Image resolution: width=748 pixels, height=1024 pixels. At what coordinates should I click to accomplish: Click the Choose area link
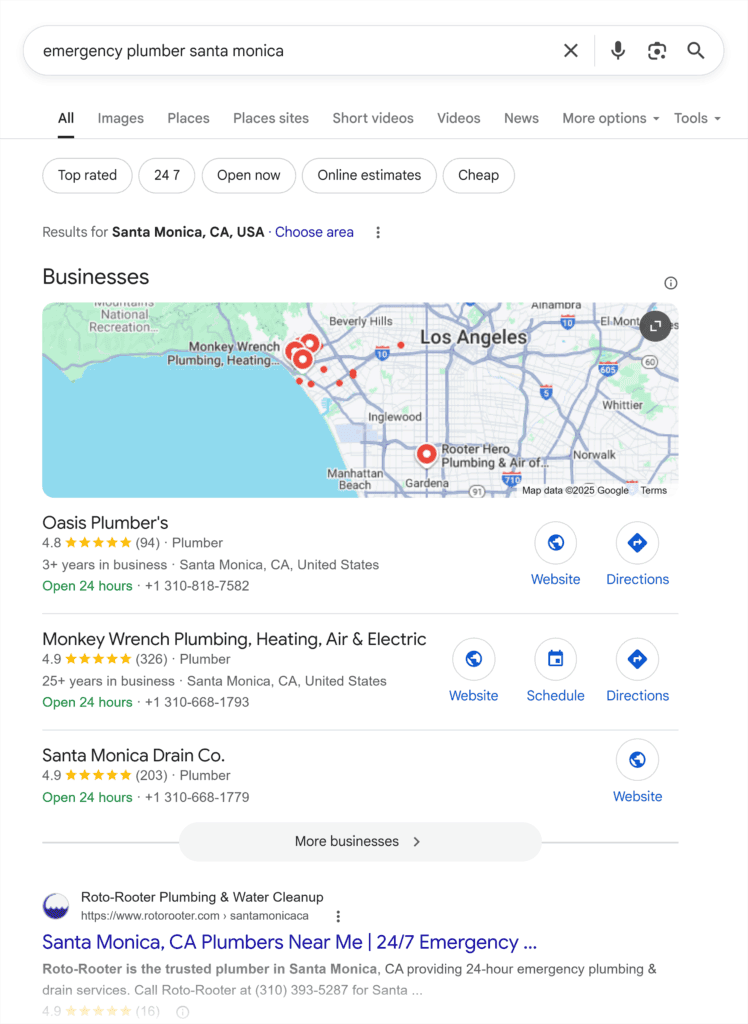click(314, 232)
